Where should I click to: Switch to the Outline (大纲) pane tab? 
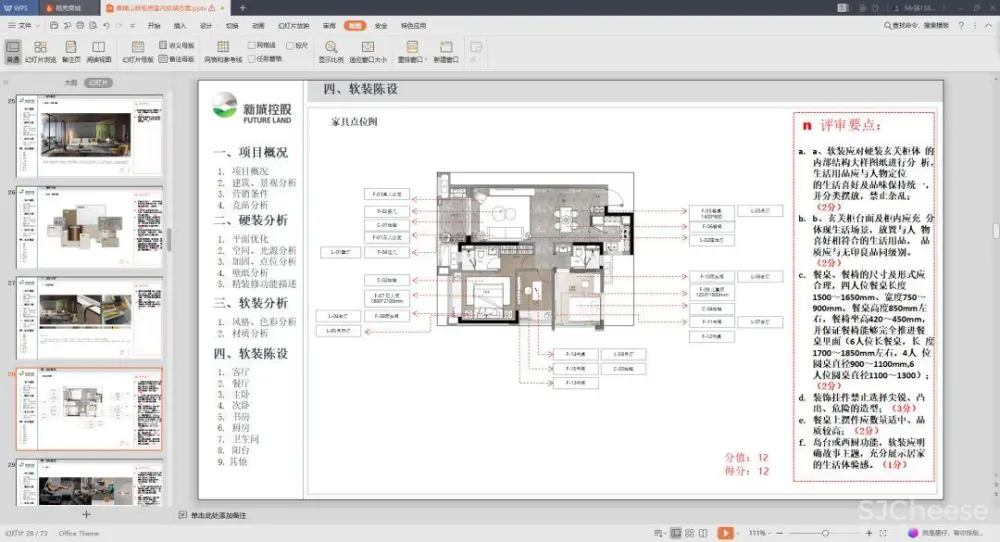coord(70,83)
